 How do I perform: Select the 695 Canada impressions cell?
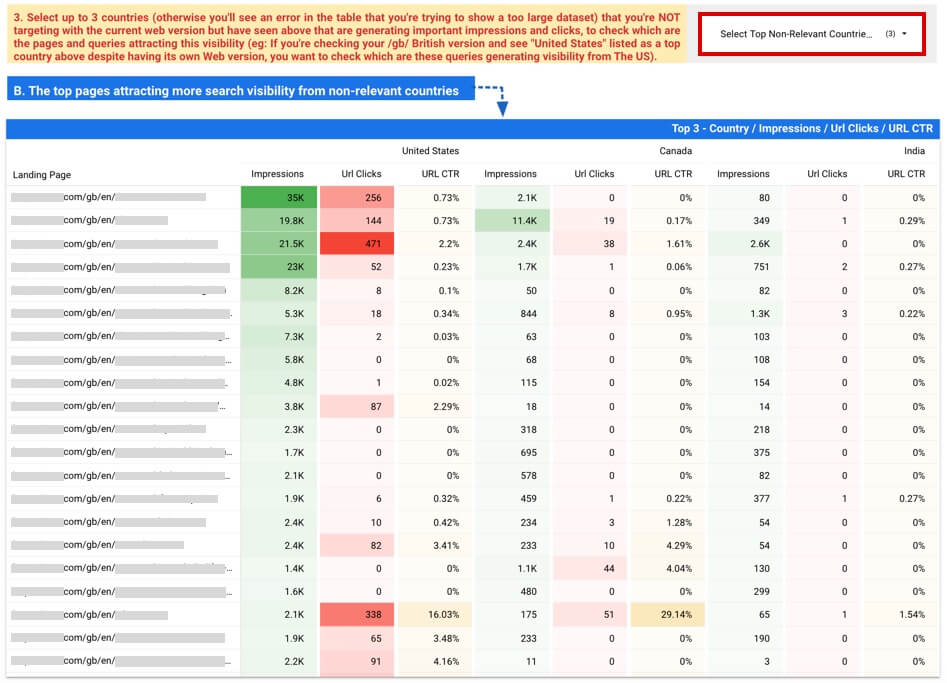(x=512, y=452)
